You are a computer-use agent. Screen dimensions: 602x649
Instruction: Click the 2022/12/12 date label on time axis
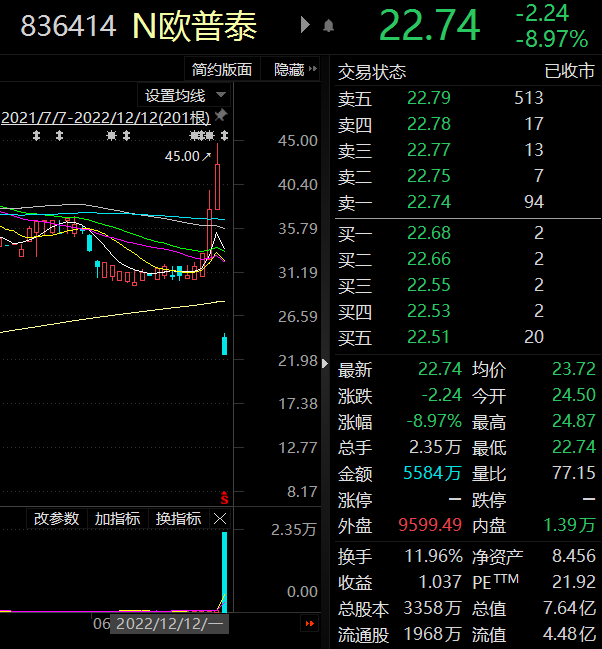pyautogui.click(x=169, y=623)
